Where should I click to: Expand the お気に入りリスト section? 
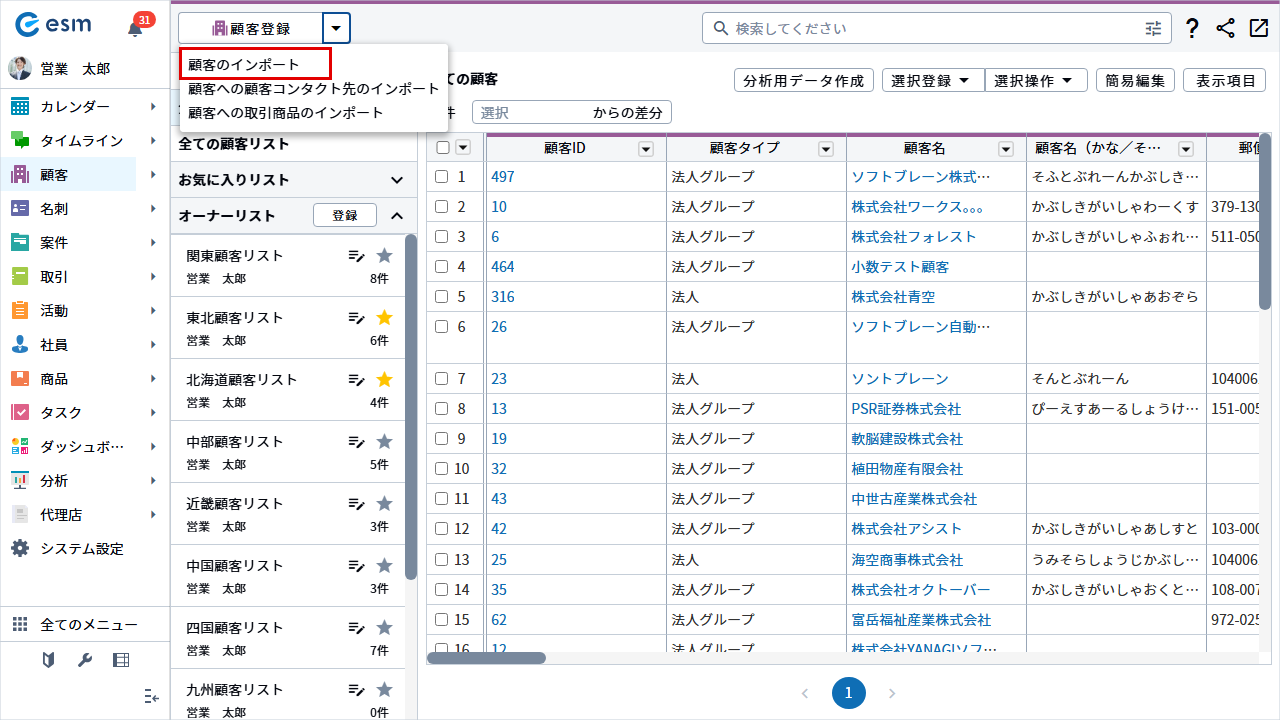click(396, 180)
